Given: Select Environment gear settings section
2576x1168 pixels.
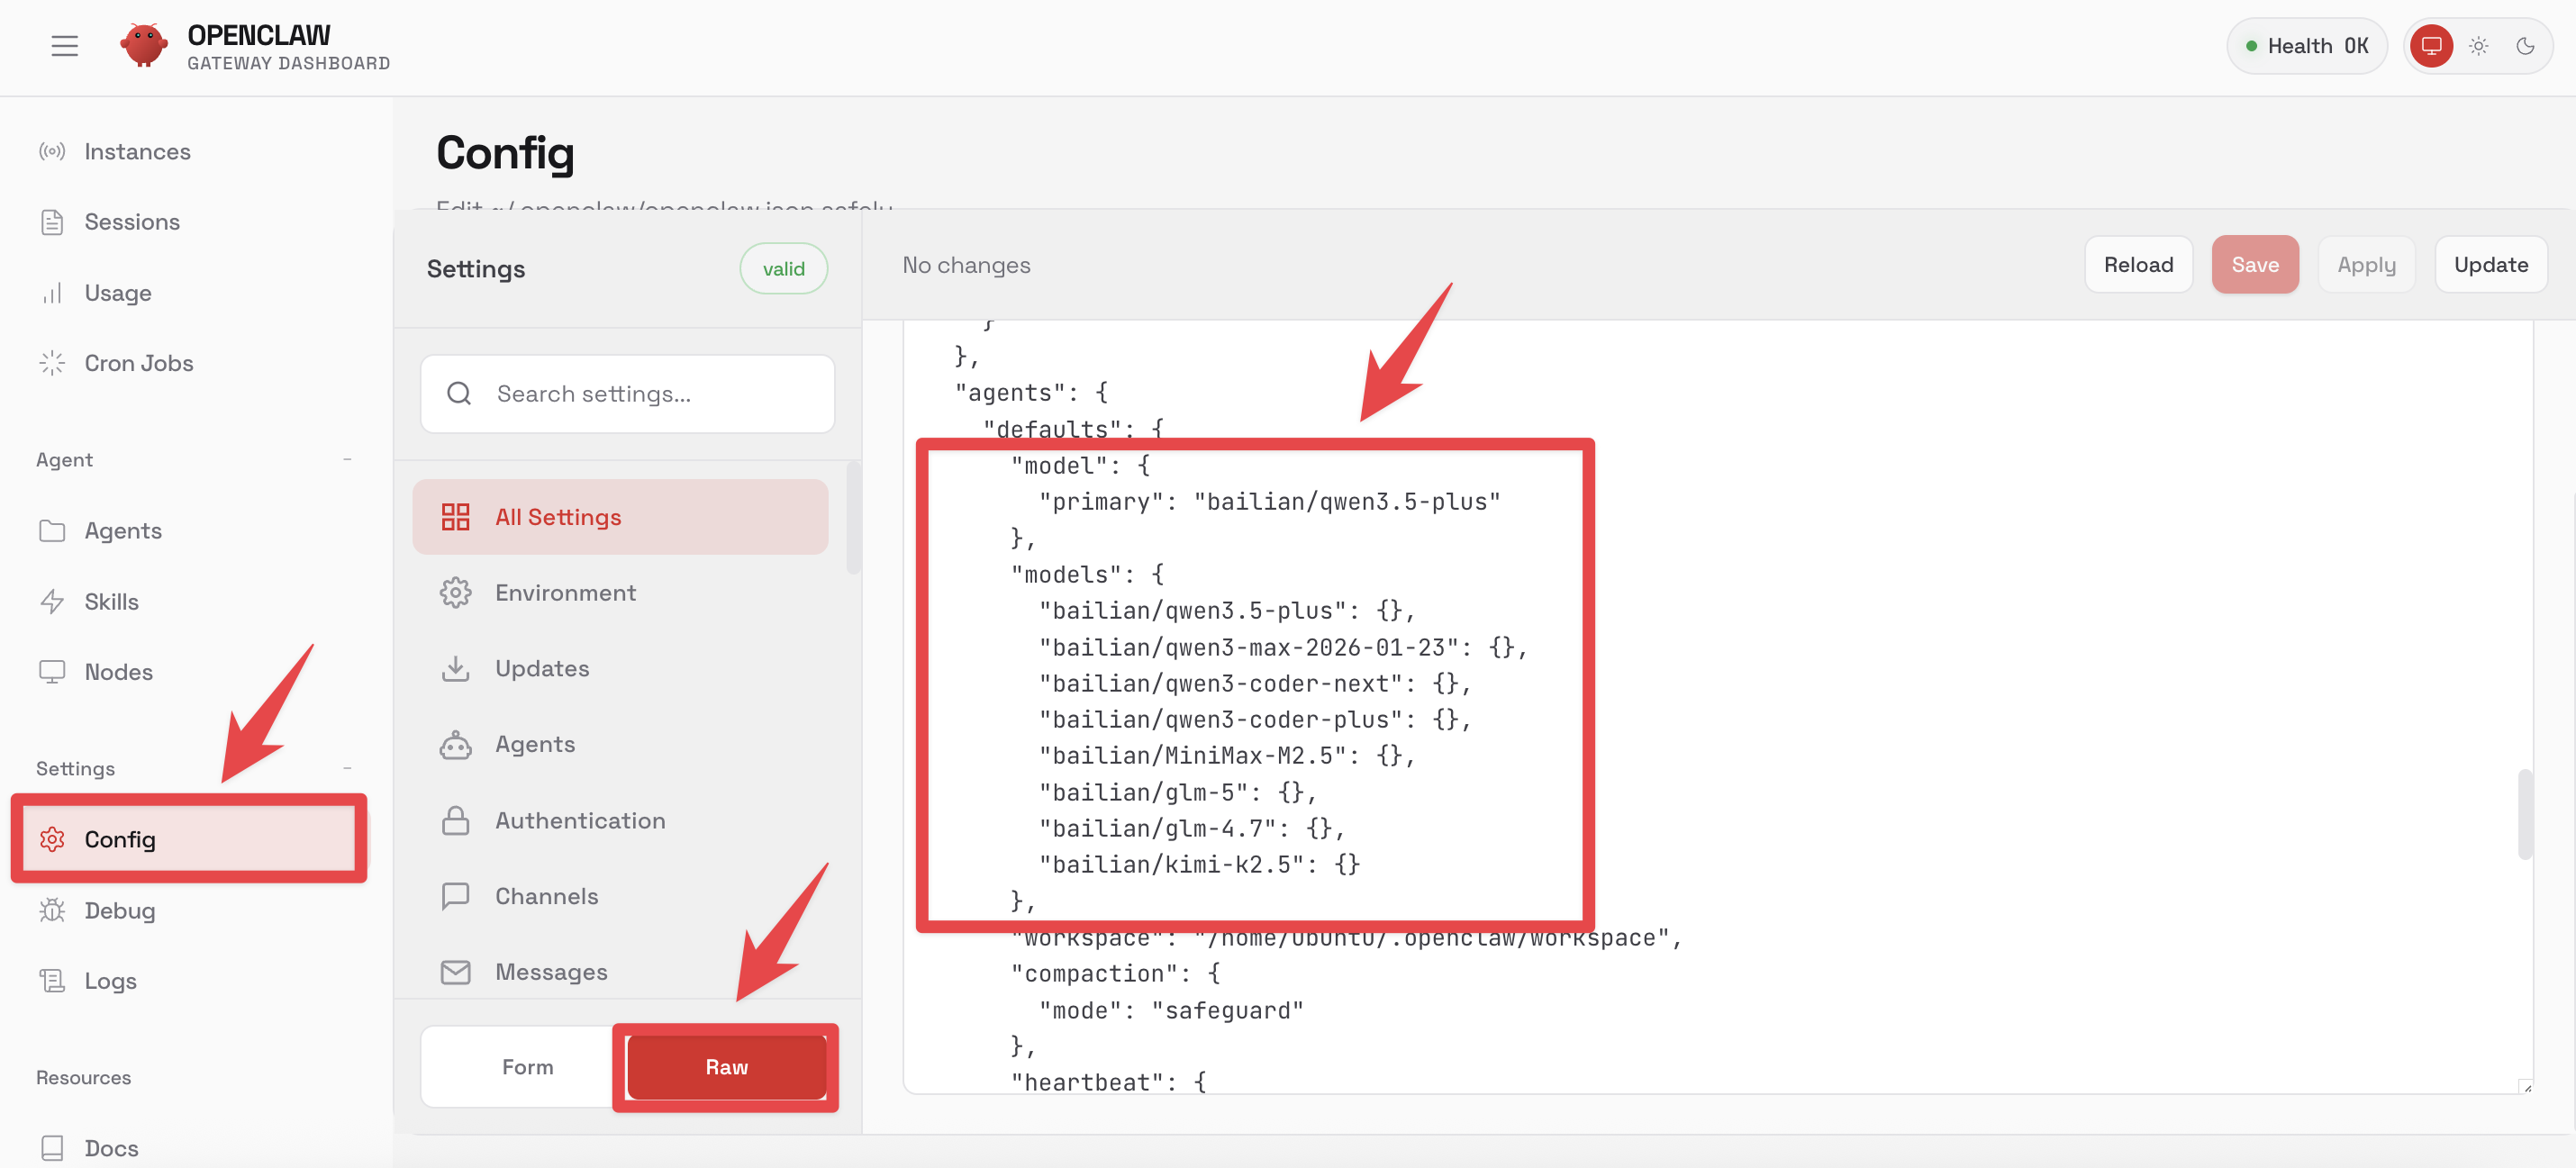Looking at the screenshot, I should pyautogui.click(x=565, y=593).
